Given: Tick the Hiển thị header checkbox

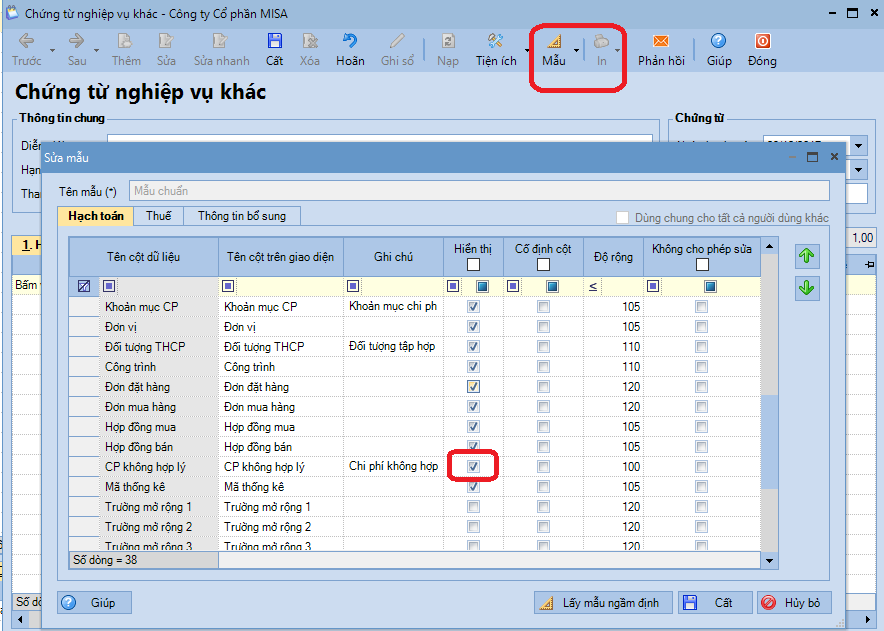Looking at the screenshot, I should tap(473, 265).
